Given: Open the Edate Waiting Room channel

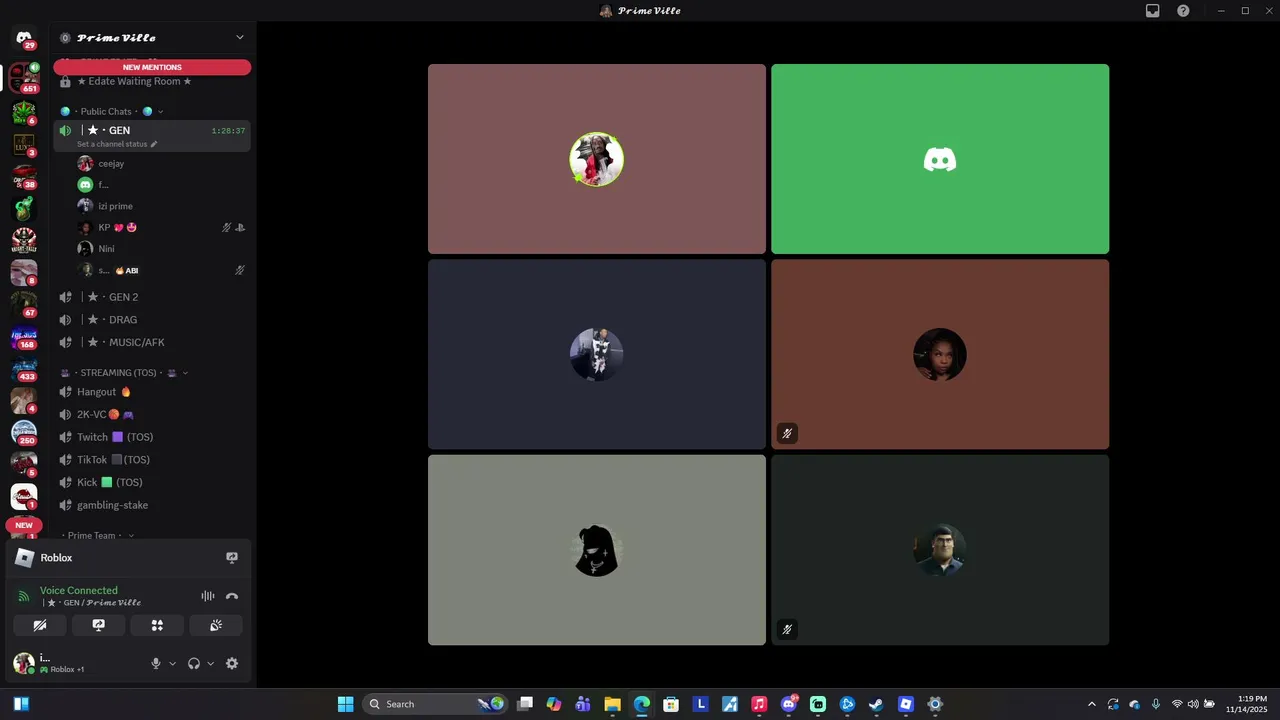Looking at the screenshot, I should [152, 81].
